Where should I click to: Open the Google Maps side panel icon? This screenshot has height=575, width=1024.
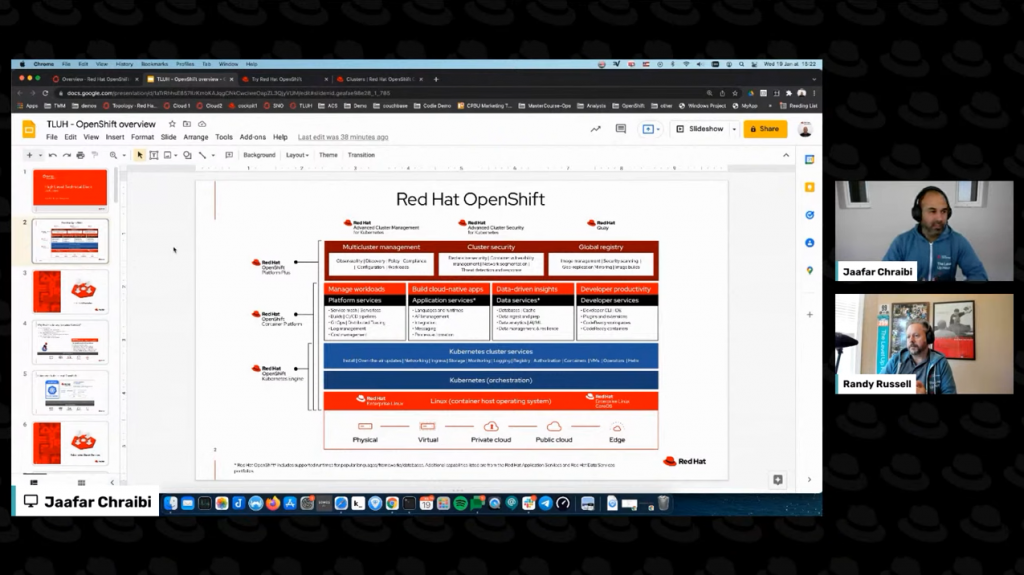coord(810,271)
